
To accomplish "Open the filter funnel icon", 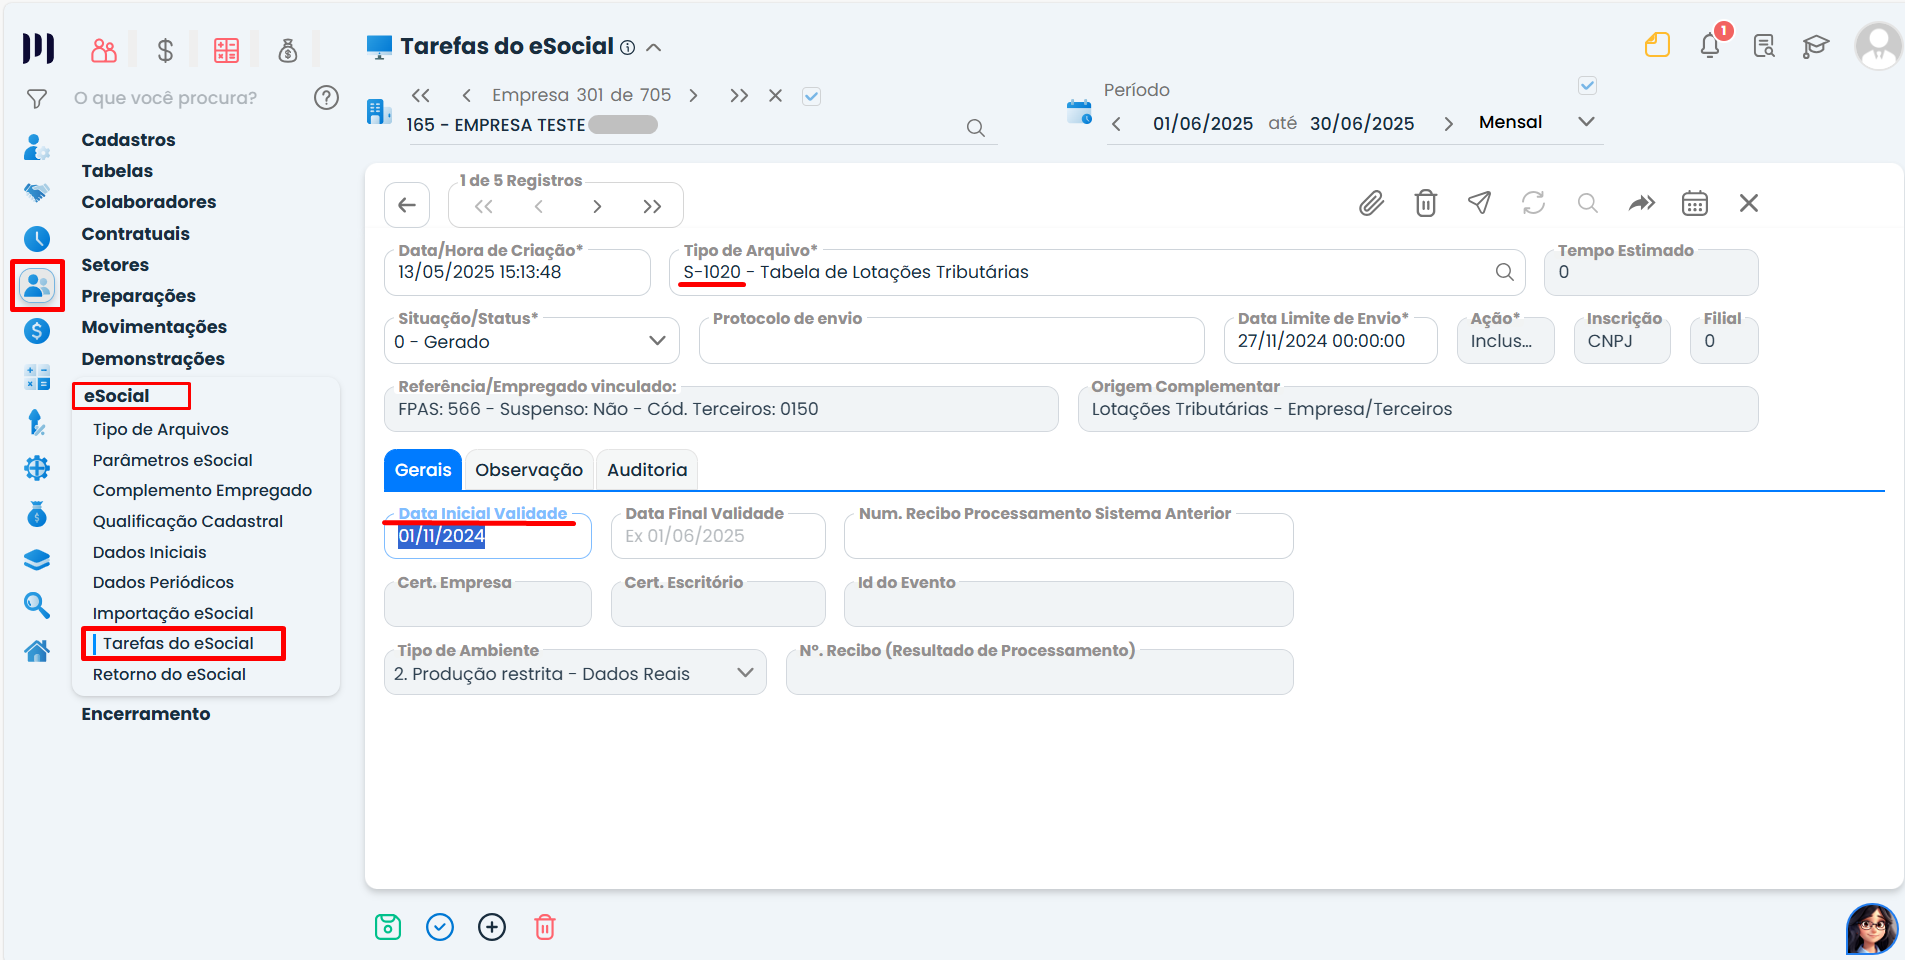I will 37,98.
